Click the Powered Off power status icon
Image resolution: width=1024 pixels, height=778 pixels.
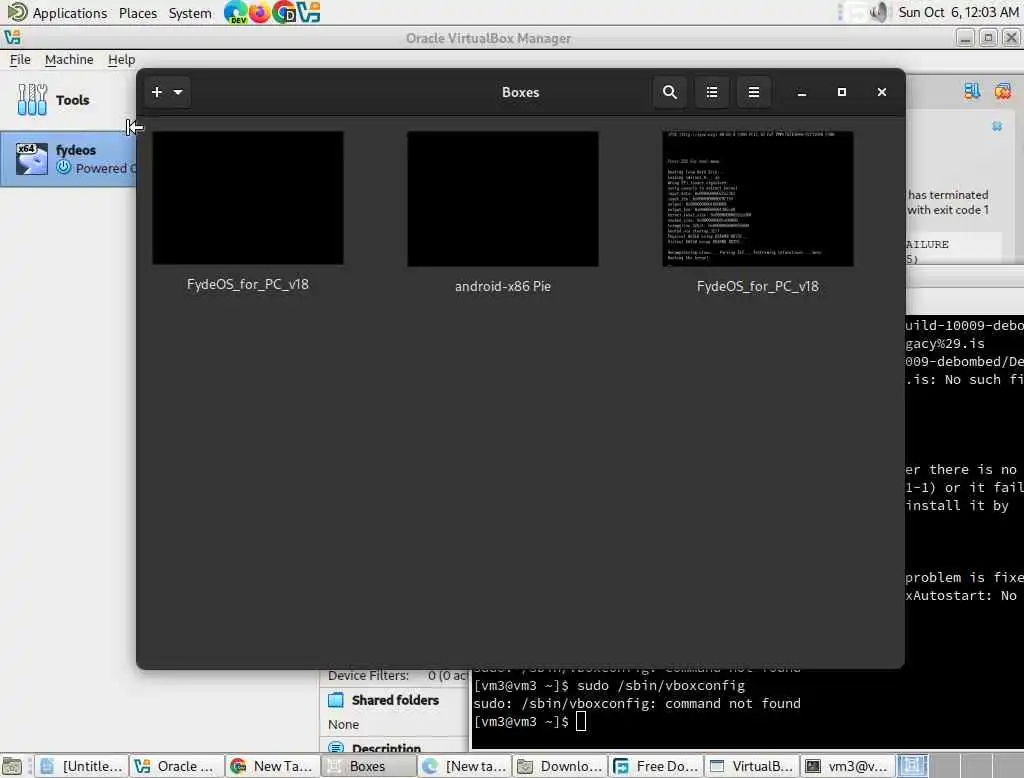pyautogui.click(x=63, y=167)
